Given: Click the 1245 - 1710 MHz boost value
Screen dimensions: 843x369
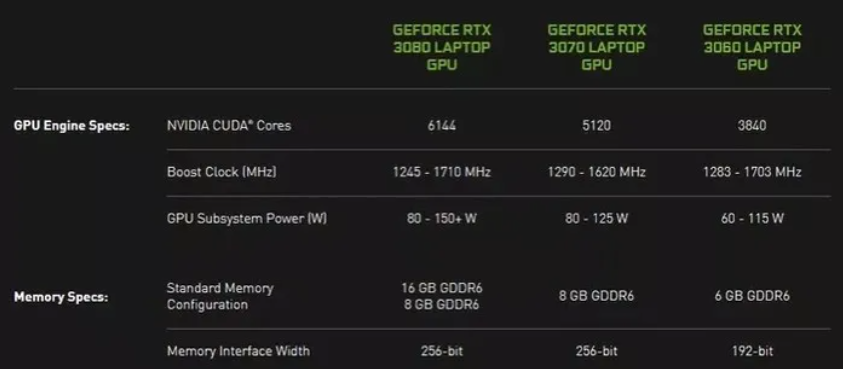Looking at the screenshot, I should tap(442, 172).
